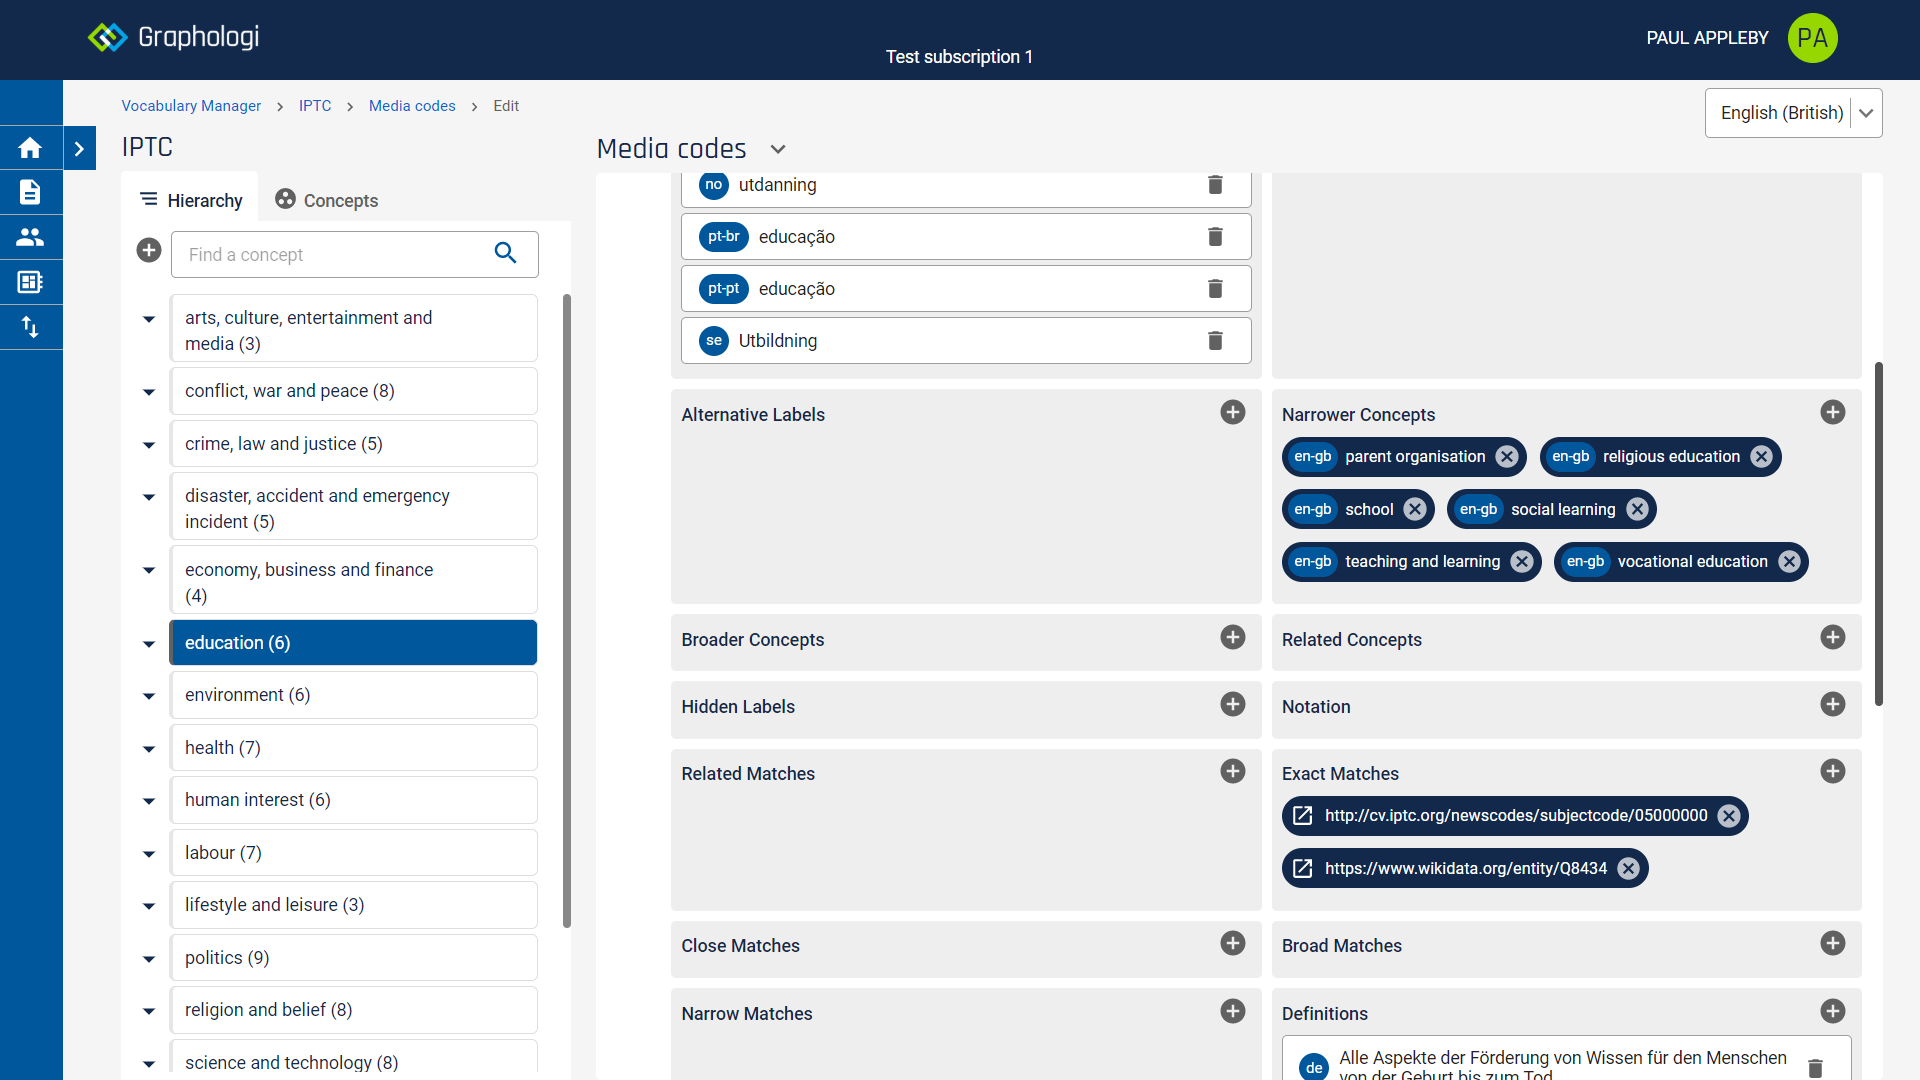This screenshot has height=1080, width=1920.
Task: Add a new Alternative Label
Action: [1232, 413]
